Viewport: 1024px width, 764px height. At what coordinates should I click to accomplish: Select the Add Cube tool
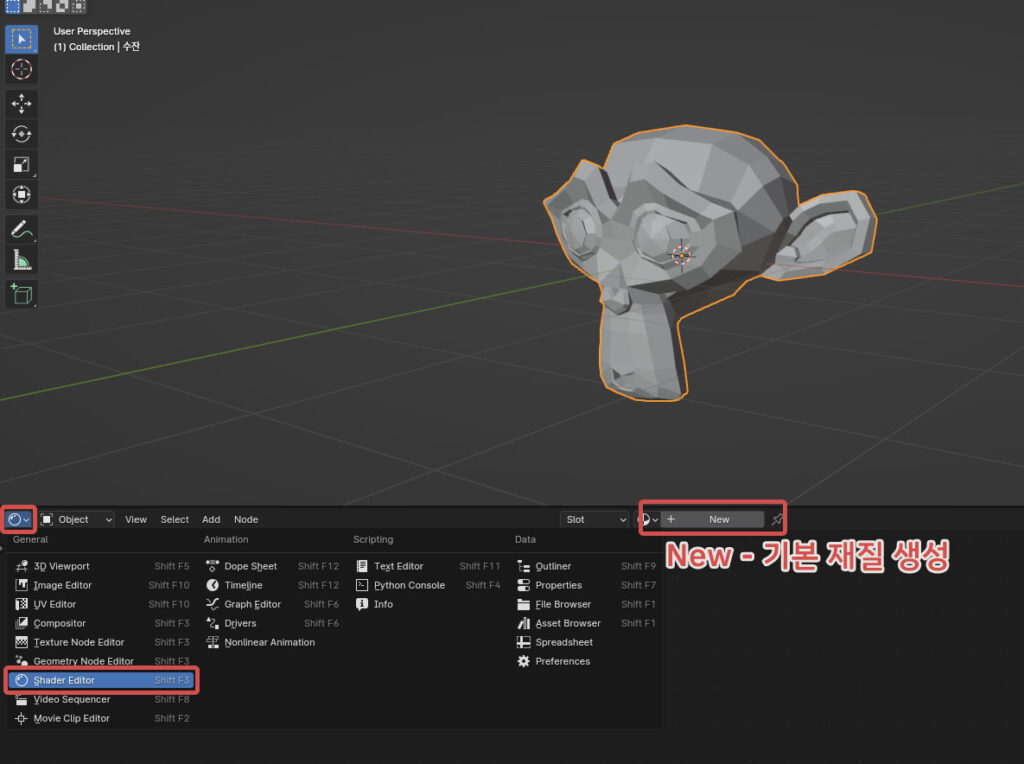click(x=21, y=294)
